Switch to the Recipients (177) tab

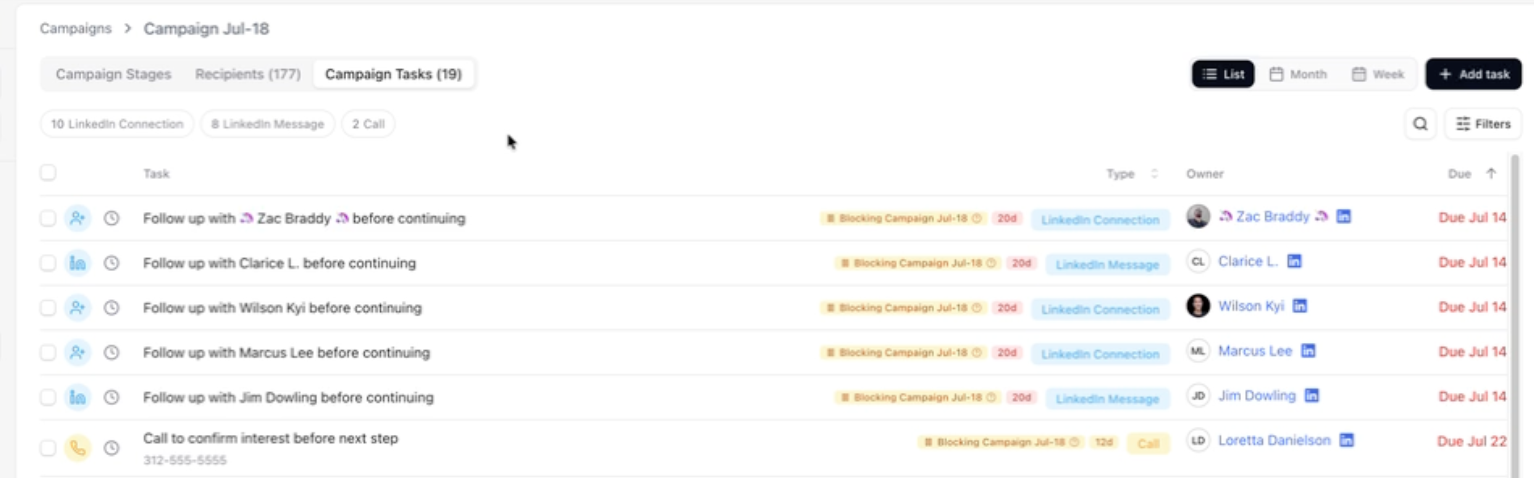(248, 74)
